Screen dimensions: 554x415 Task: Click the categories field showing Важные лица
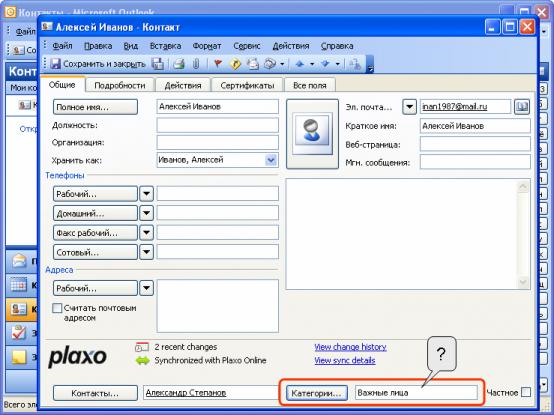click(416, 393)
